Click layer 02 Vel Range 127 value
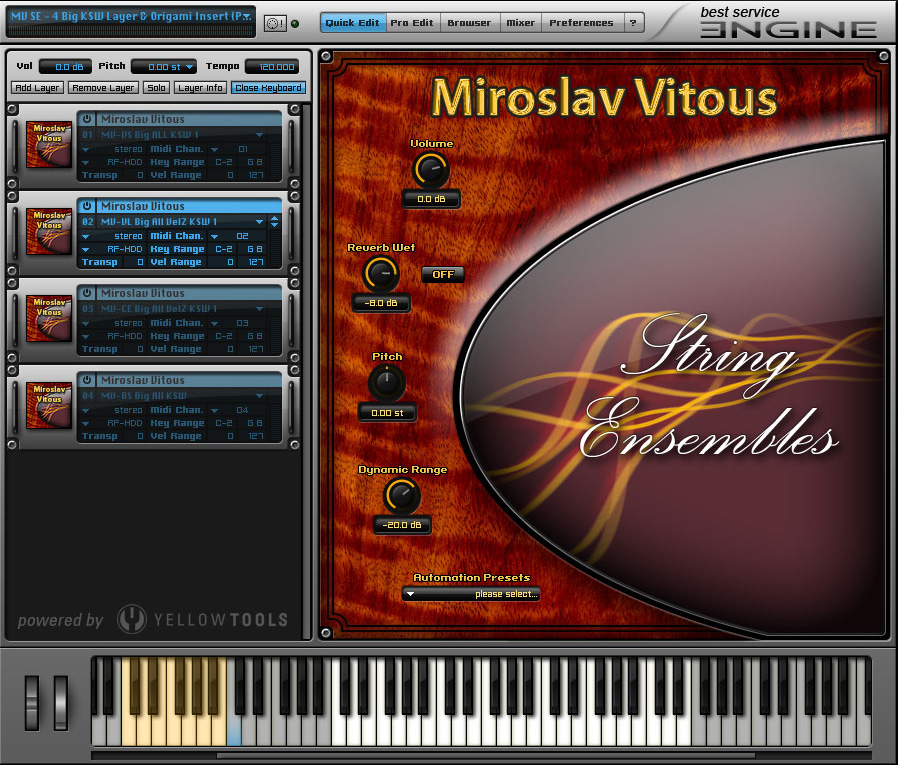Screen dimensions: 898x765 pyautogui.click(x=256, y=262)
